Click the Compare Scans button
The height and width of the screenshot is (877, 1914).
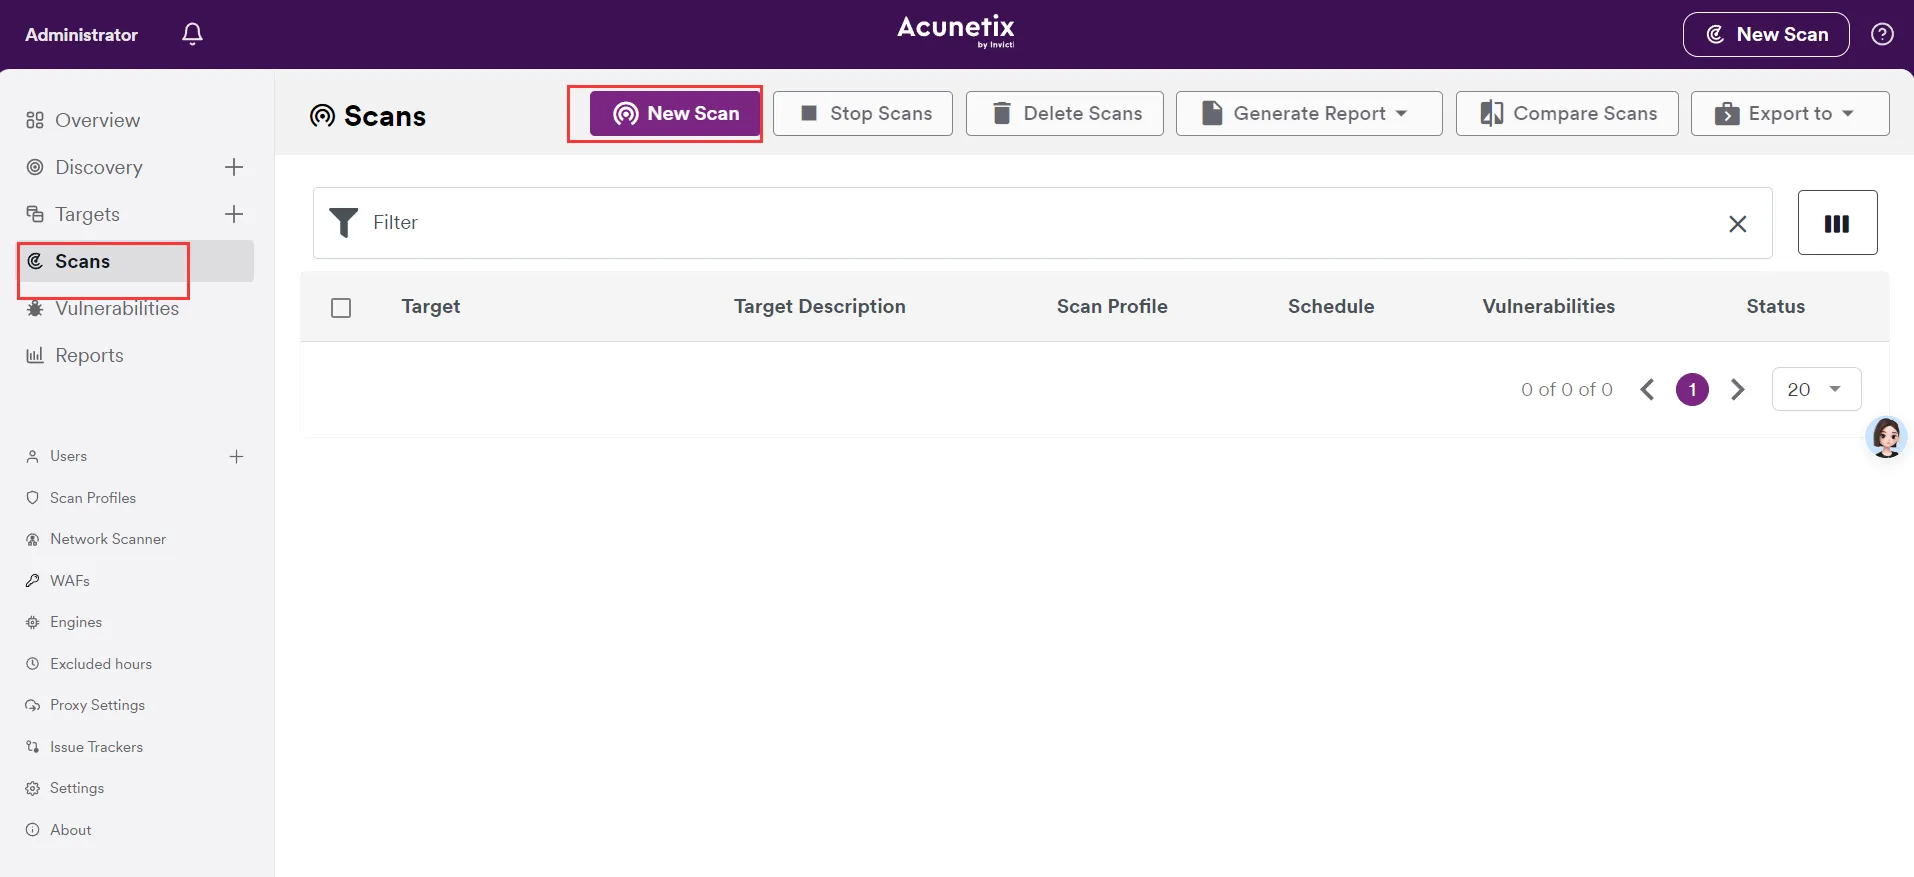tap(1567, 113)
